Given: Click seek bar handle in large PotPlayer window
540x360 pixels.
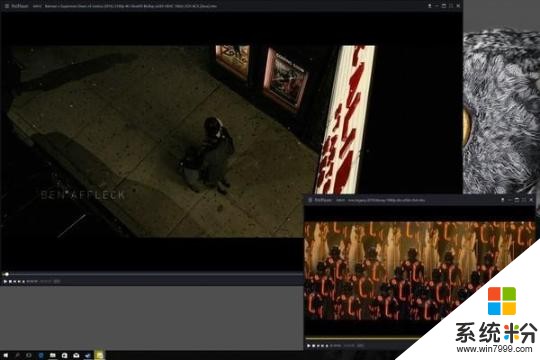Looking at the screenshot, I should [6, 274].
